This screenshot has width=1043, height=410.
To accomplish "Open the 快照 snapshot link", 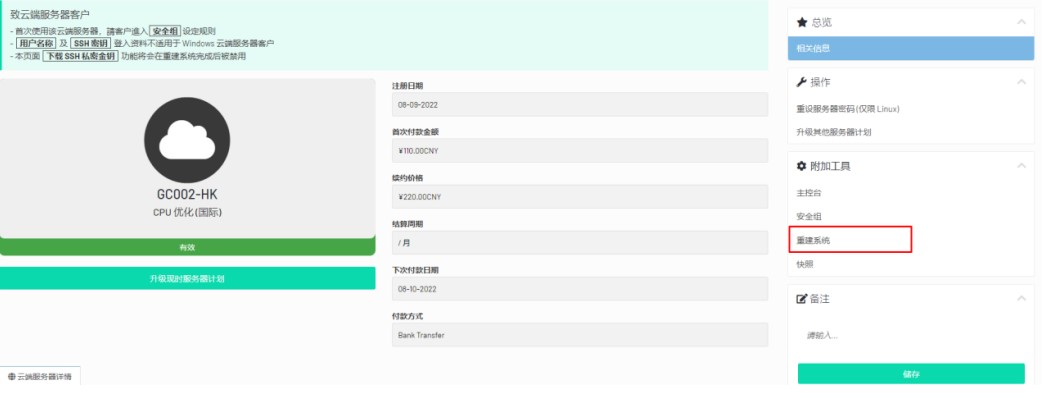I will 805,265.
